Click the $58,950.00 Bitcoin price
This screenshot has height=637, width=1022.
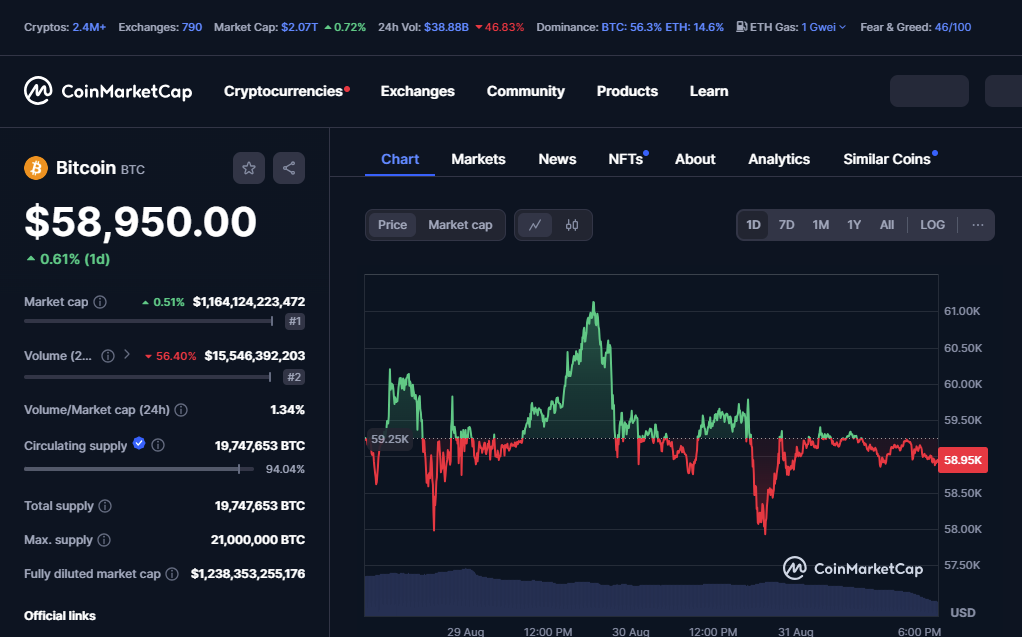click(141, 221)
